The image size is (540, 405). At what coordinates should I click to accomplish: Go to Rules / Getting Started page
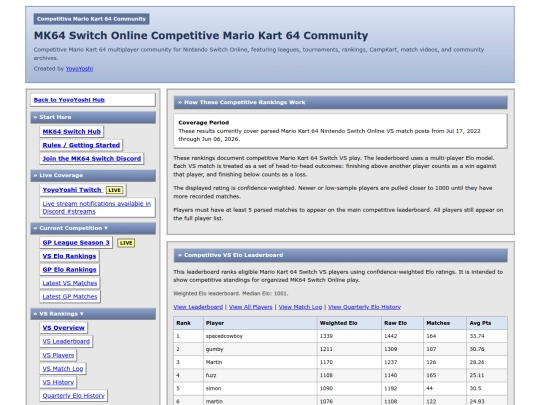pyautogui.click(x=81, y=145)
